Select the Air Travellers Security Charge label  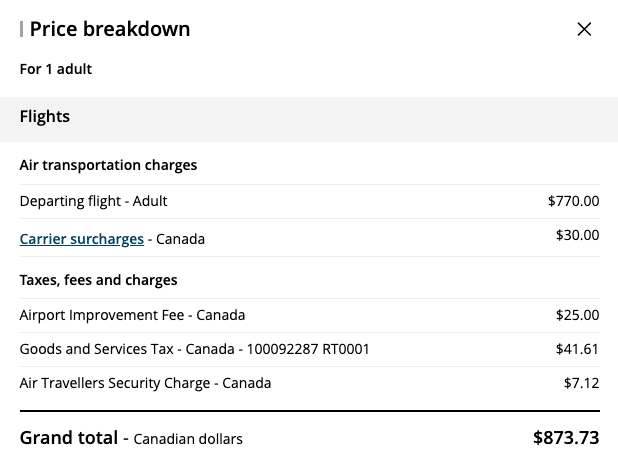tap(145, 383)
